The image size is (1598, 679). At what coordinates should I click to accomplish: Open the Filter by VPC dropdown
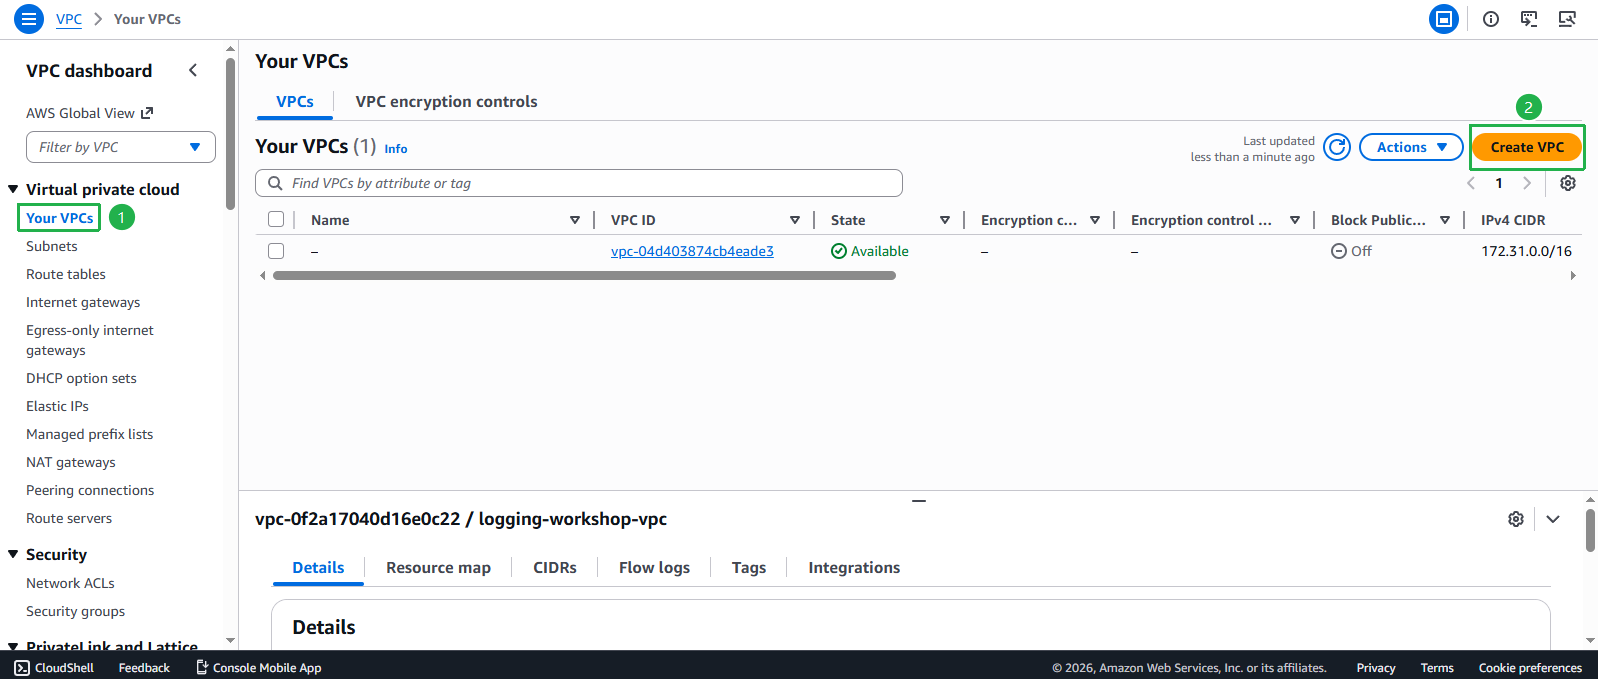(x=121, y=147)
